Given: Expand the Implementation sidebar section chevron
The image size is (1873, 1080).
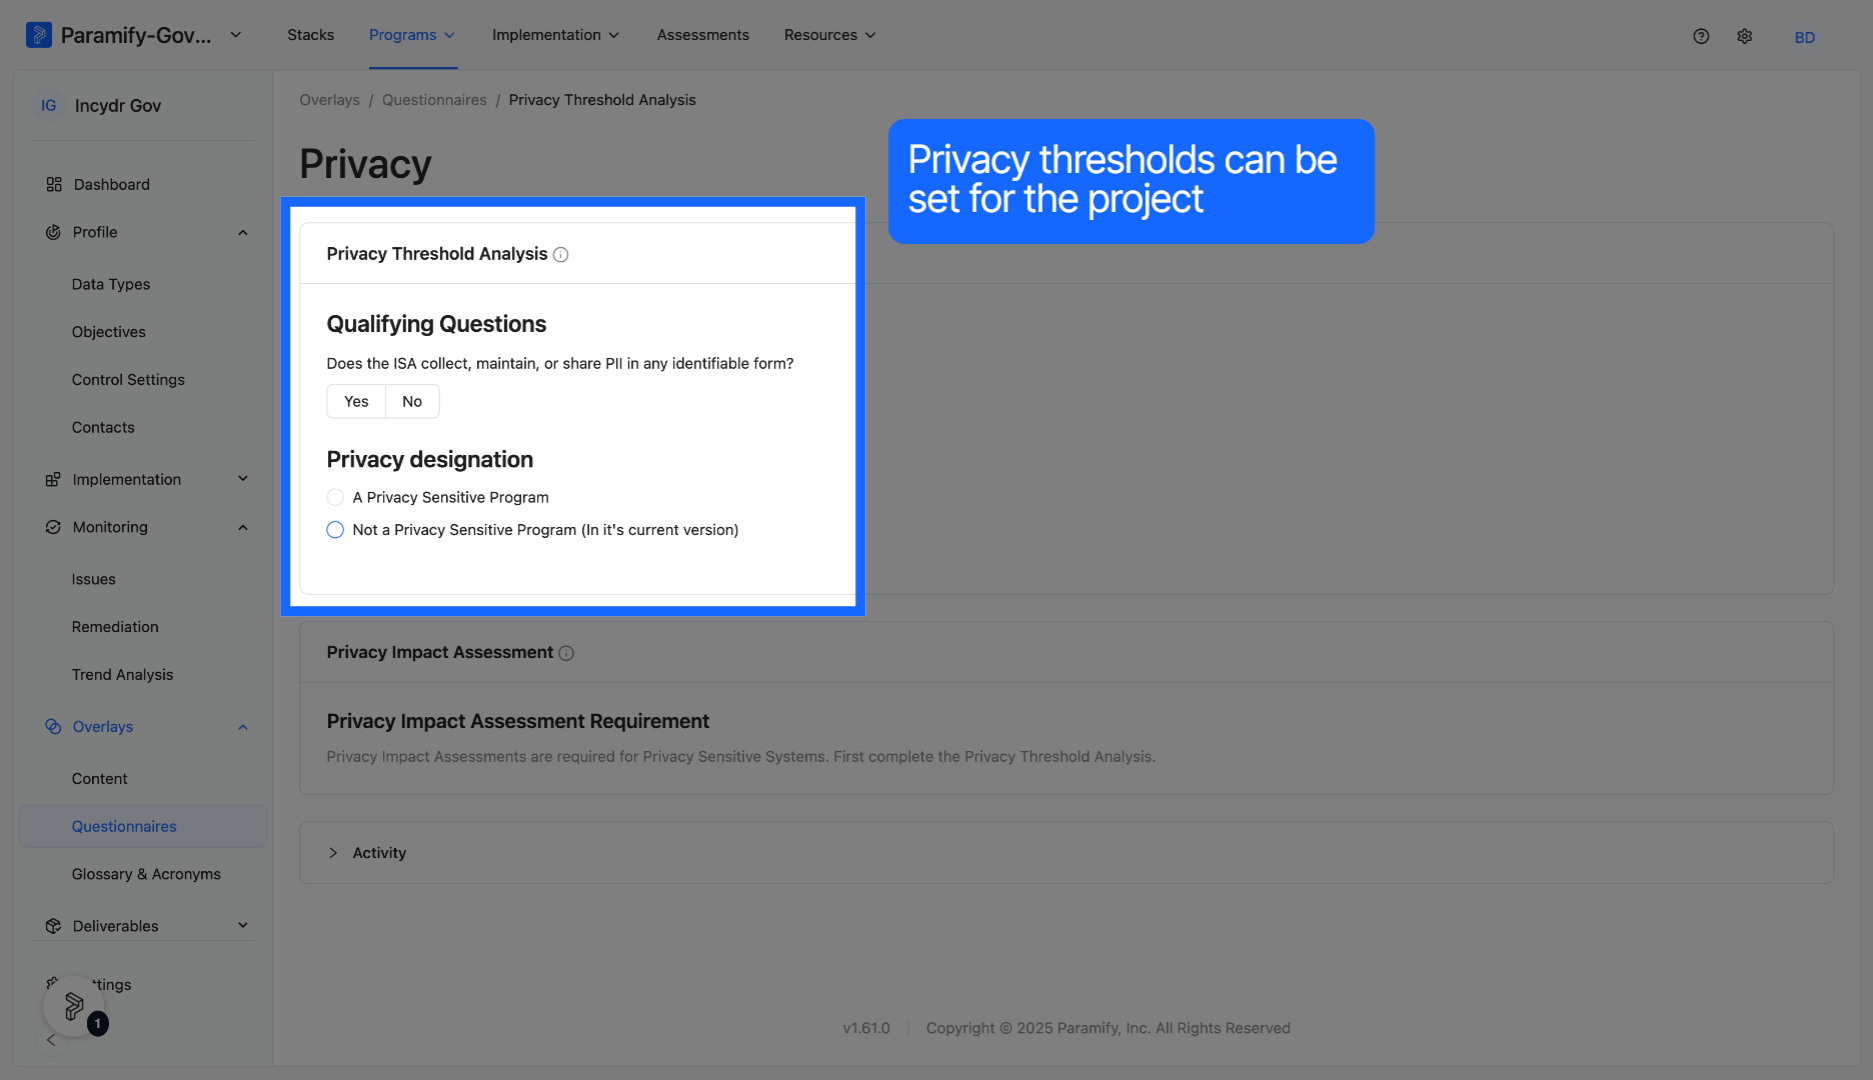Looking at the screenshot, I should pyautogui.click(x=243, y=479).
